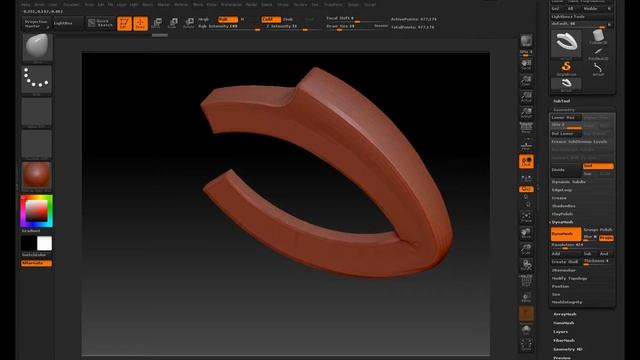Enable the Mrgb painting mode
Screen dimensions: 640x360
204,19
